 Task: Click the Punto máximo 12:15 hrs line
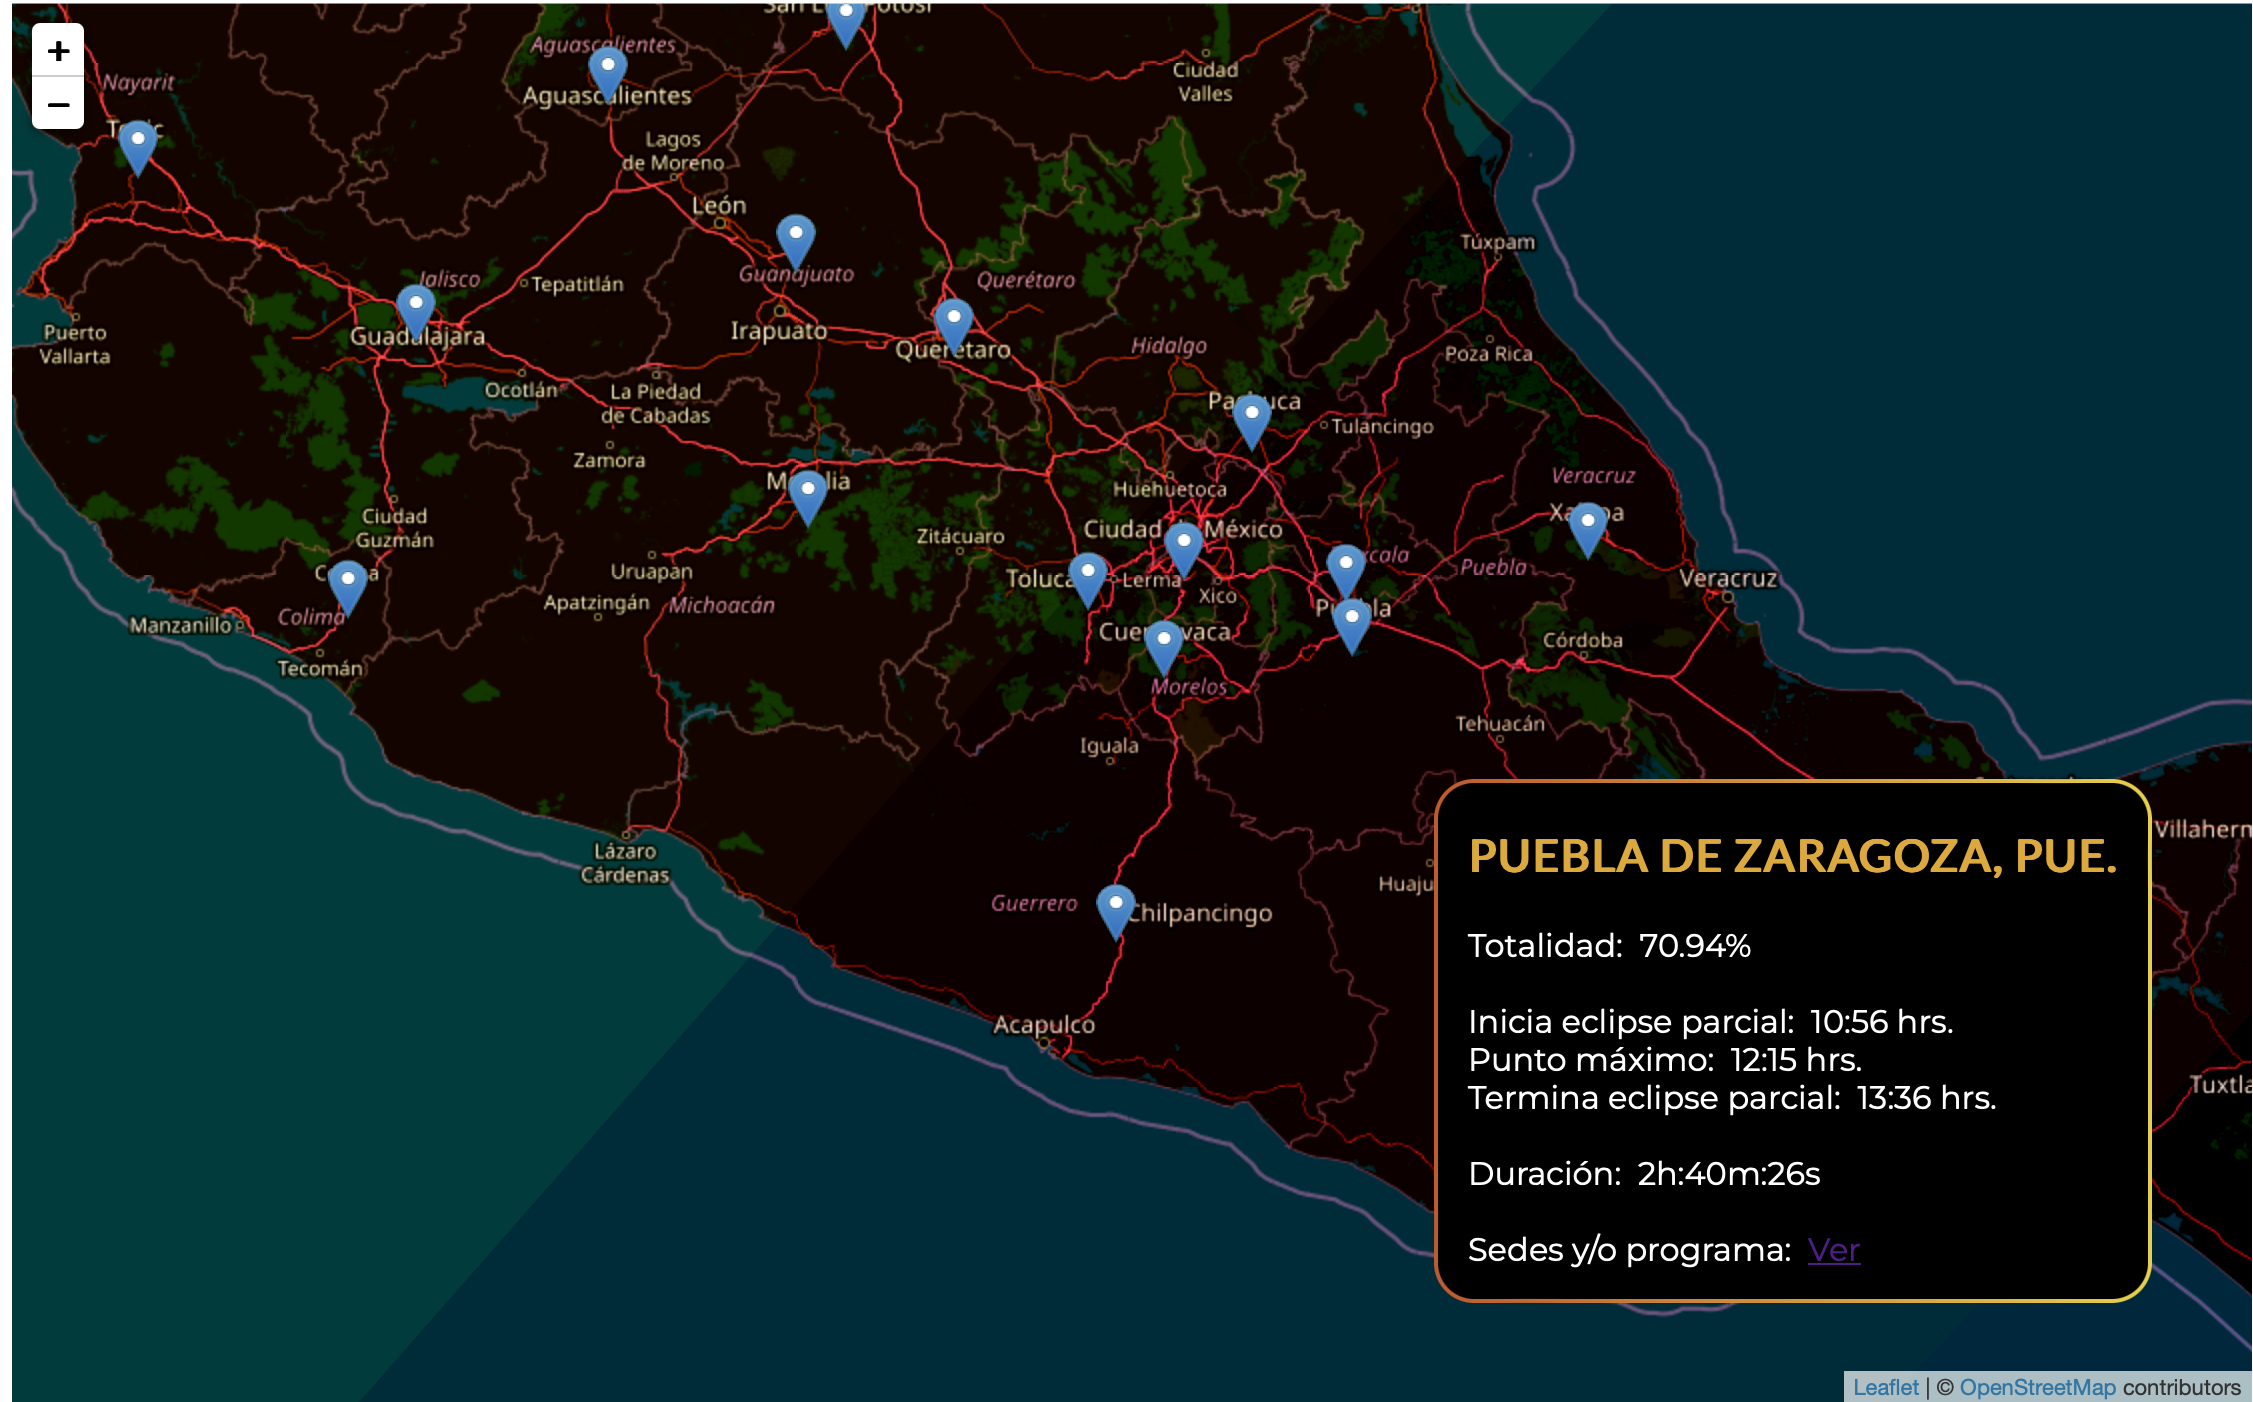[1665, 1060]
